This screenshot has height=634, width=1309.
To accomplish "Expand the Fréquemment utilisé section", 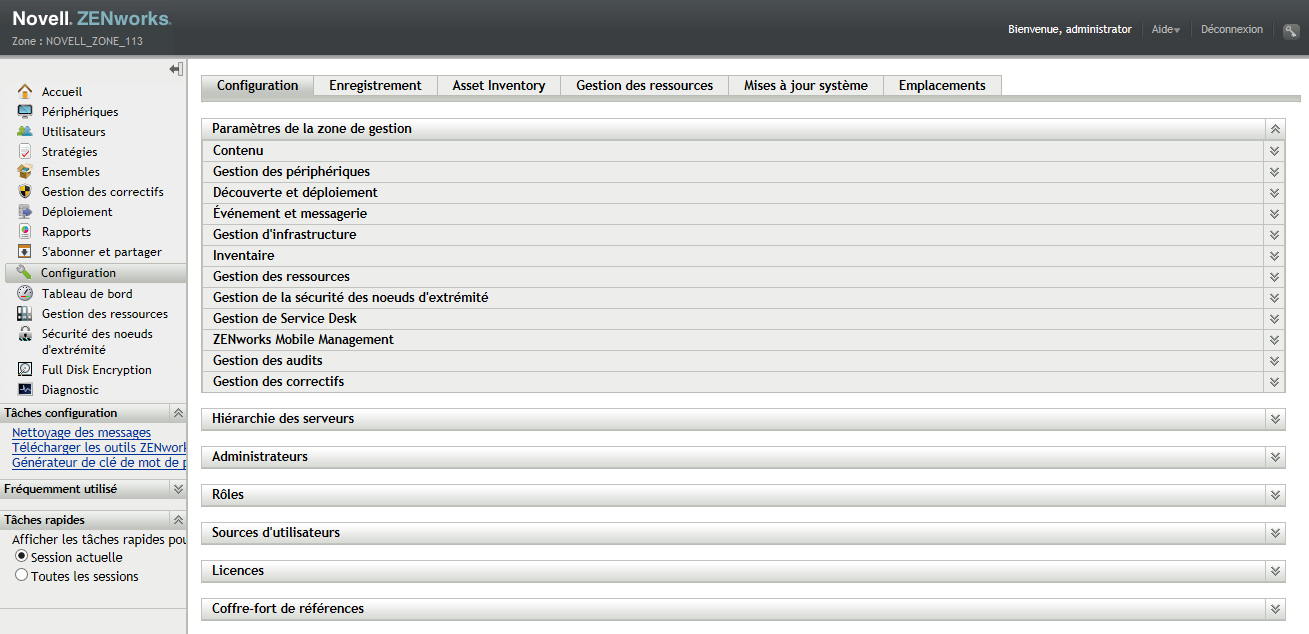I will pyautogui.click(x=177, y=489).
